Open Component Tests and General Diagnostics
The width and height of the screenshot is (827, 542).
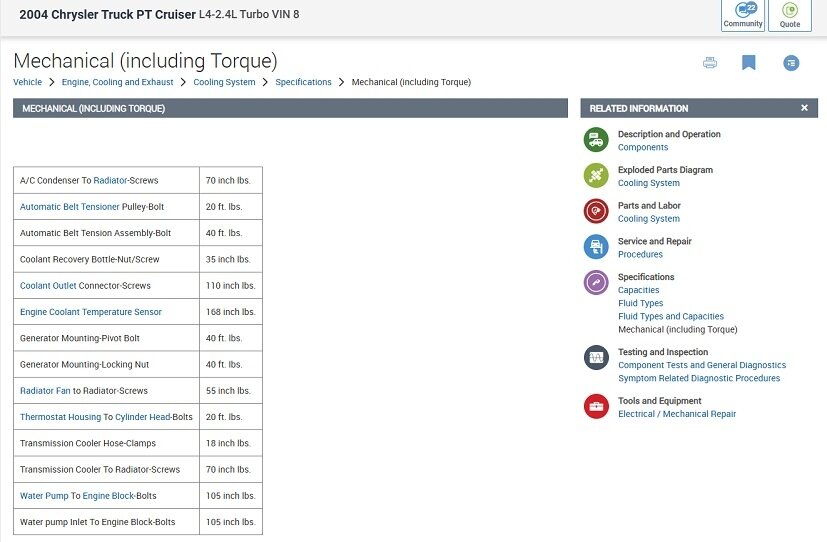pos(702,365)
